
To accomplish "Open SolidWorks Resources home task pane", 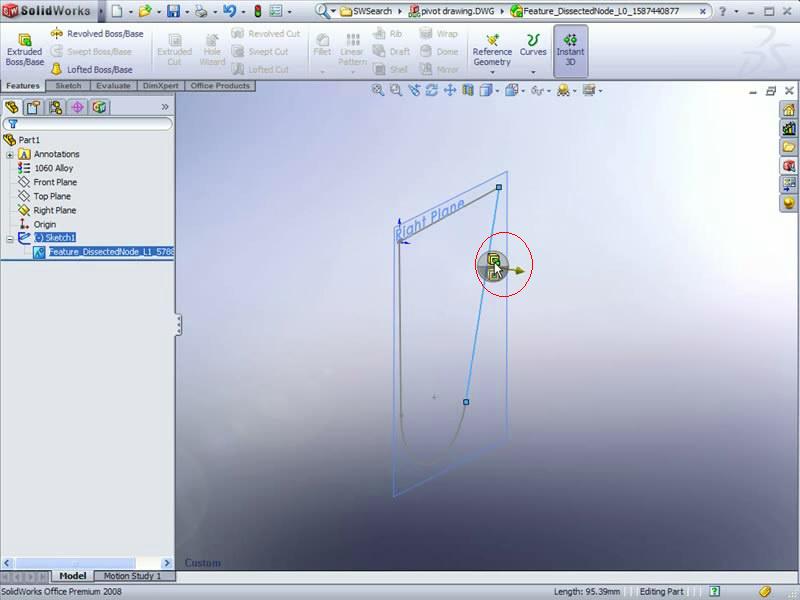I will 789,110.
